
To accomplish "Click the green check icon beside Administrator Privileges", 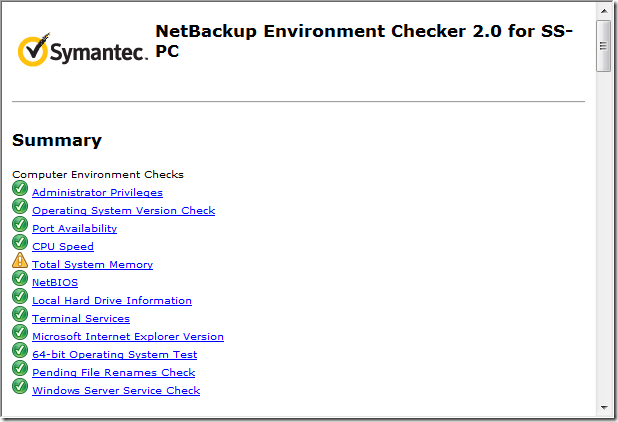I will point(20,190).
